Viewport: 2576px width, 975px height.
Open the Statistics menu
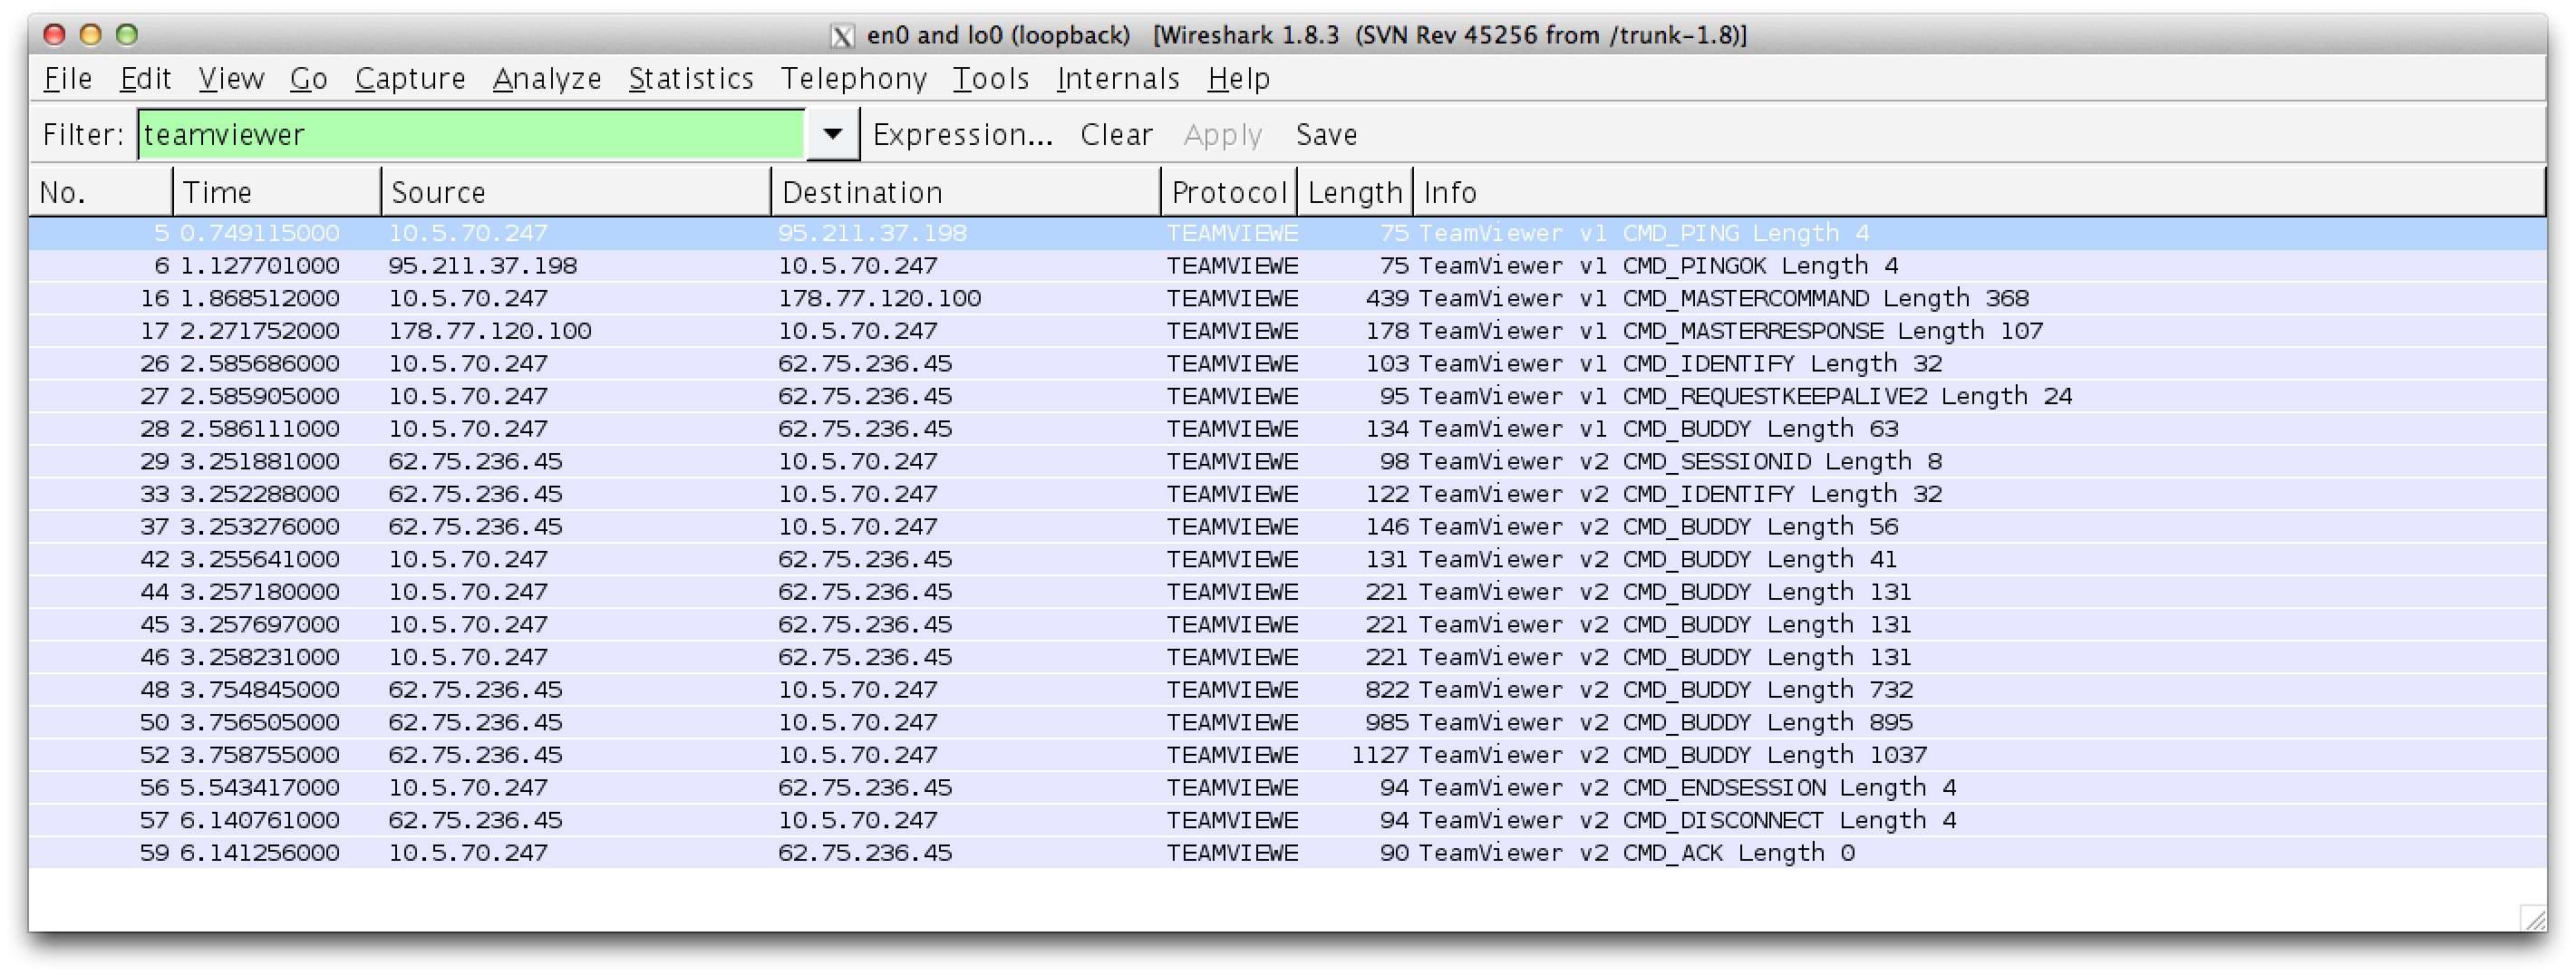(x=691, y=78)
